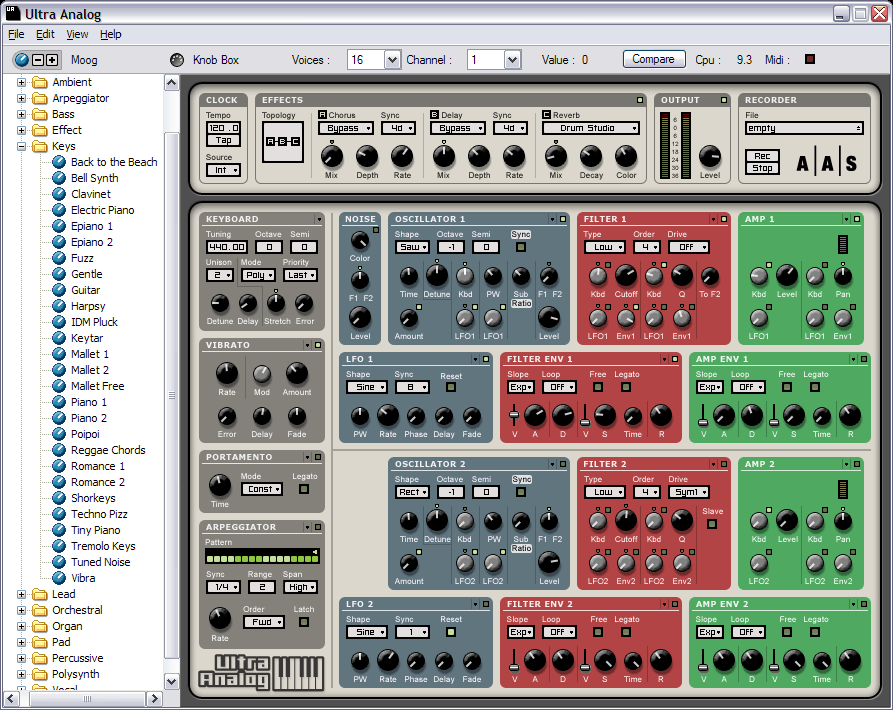Select the Bell Synth preset icon

click(x=59, y=178)
